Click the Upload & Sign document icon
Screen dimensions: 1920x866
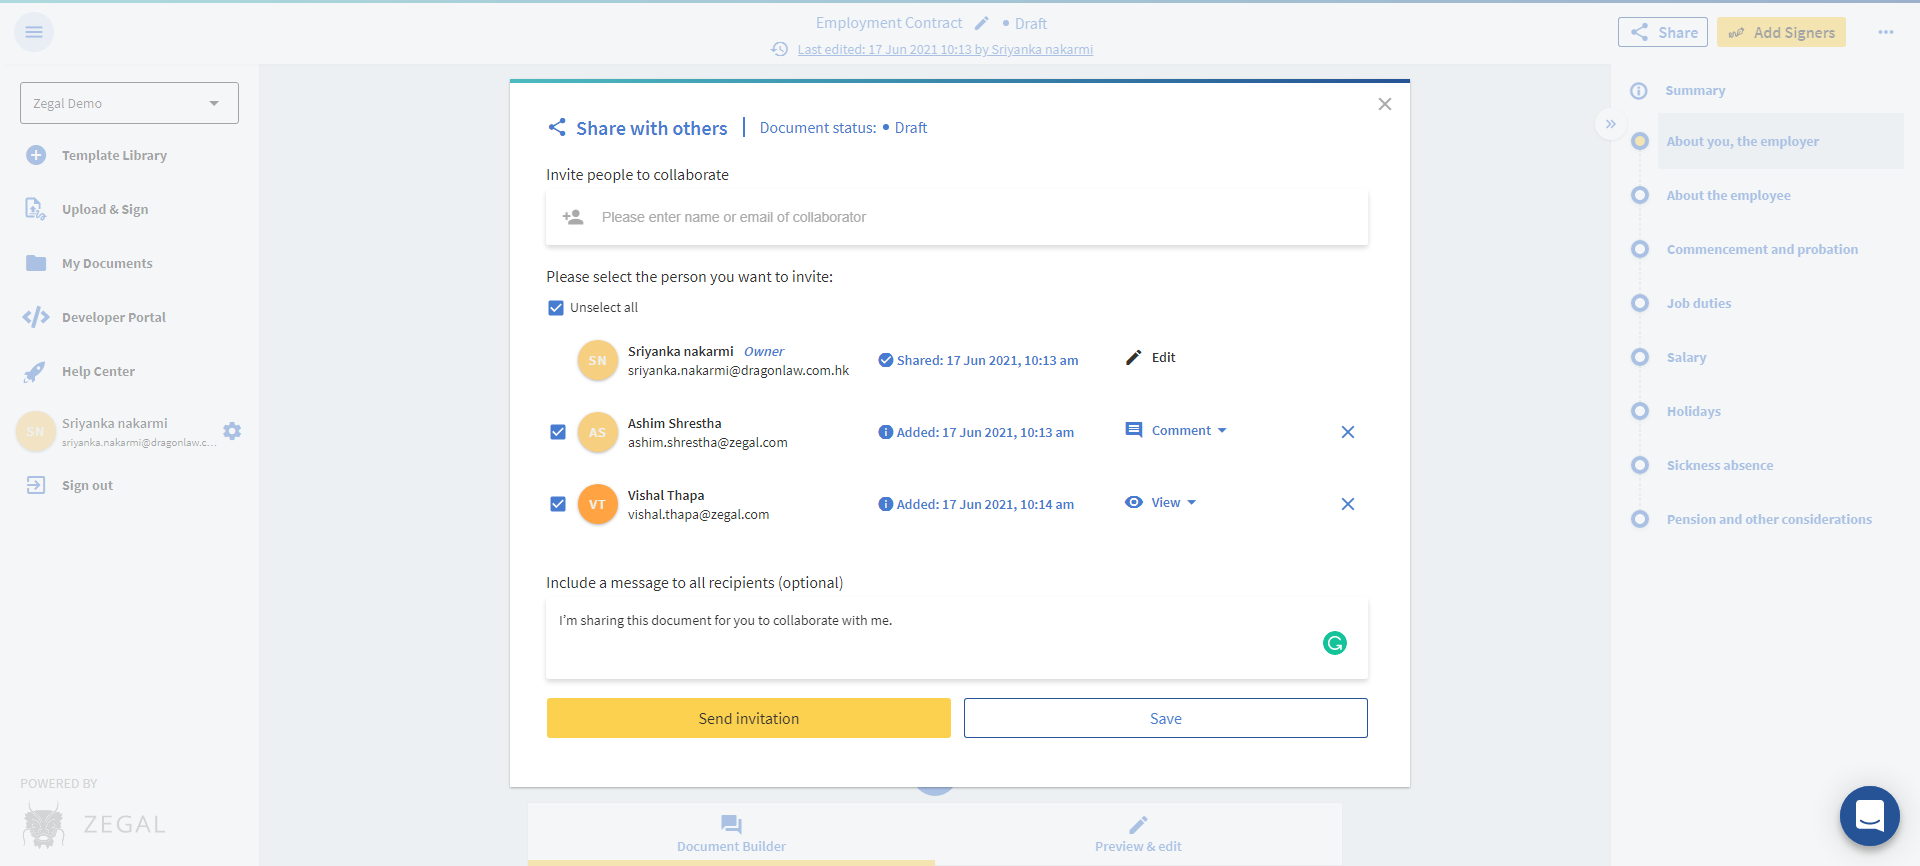[35, 209]
